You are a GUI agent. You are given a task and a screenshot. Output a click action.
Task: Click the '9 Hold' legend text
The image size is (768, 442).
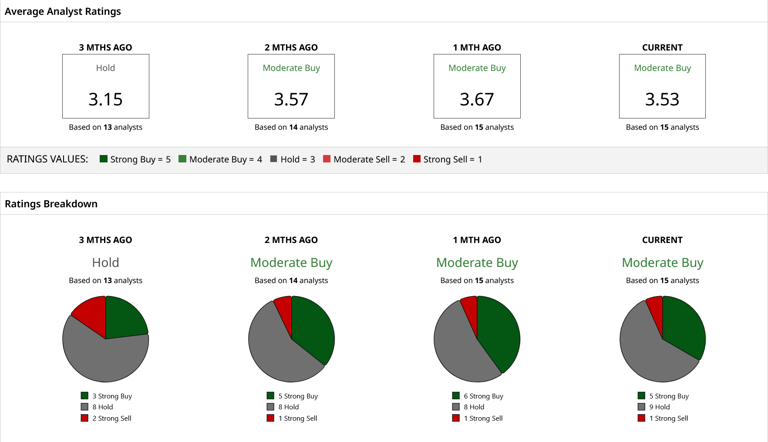660,407
